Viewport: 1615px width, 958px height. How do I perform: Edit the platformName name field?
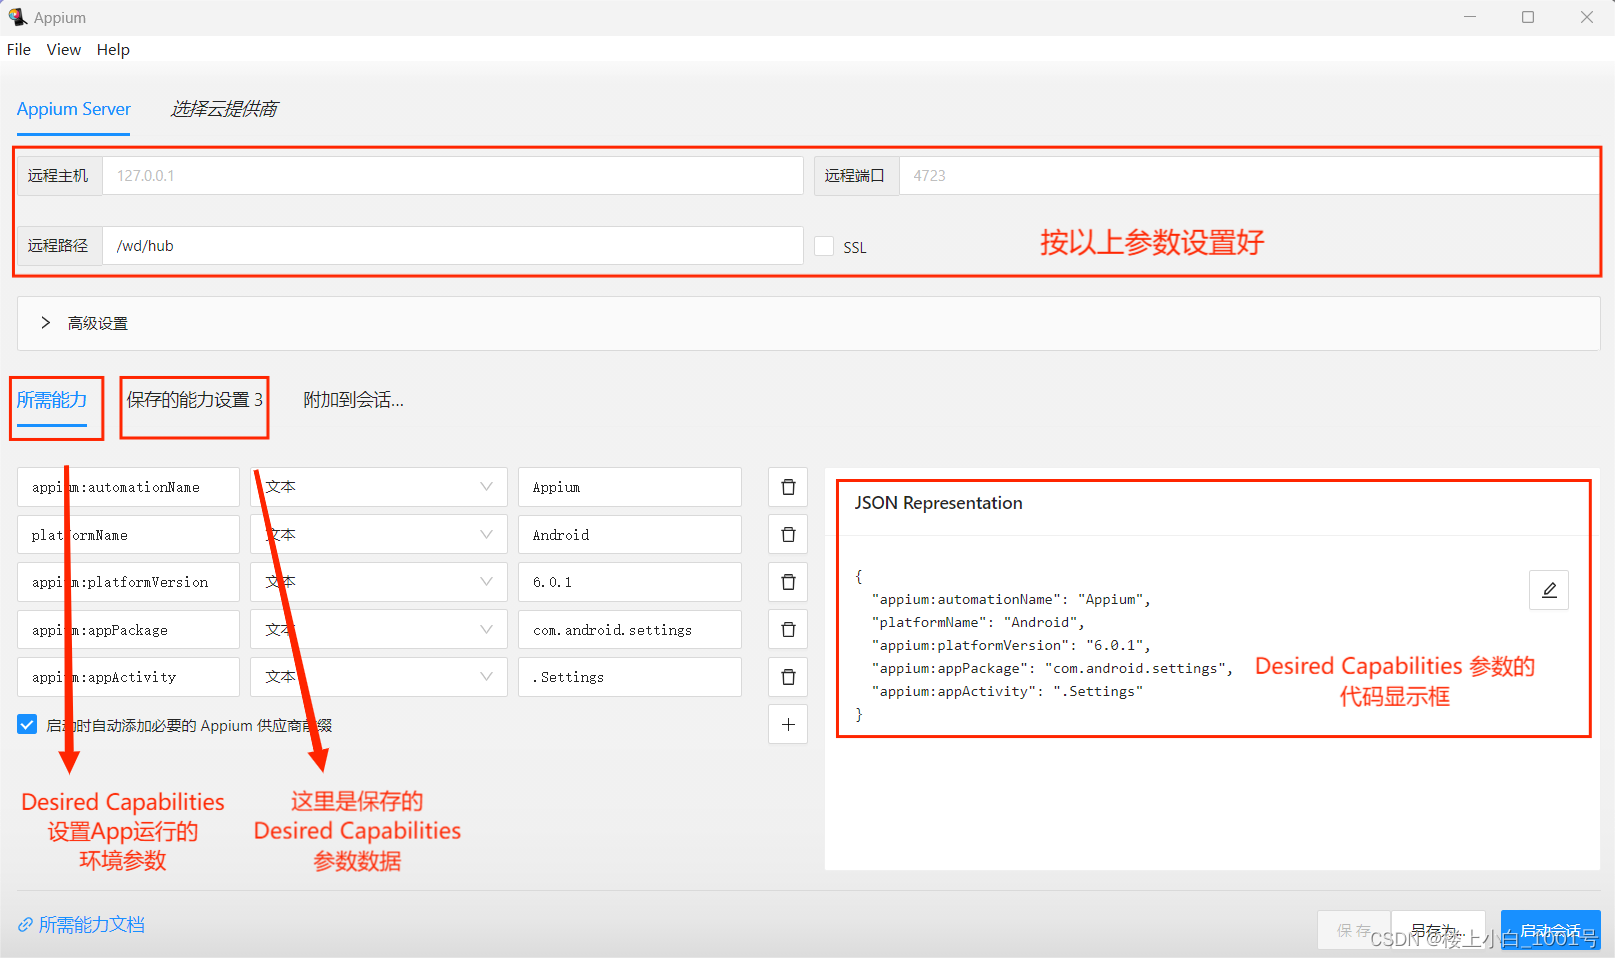pos(128,535)
